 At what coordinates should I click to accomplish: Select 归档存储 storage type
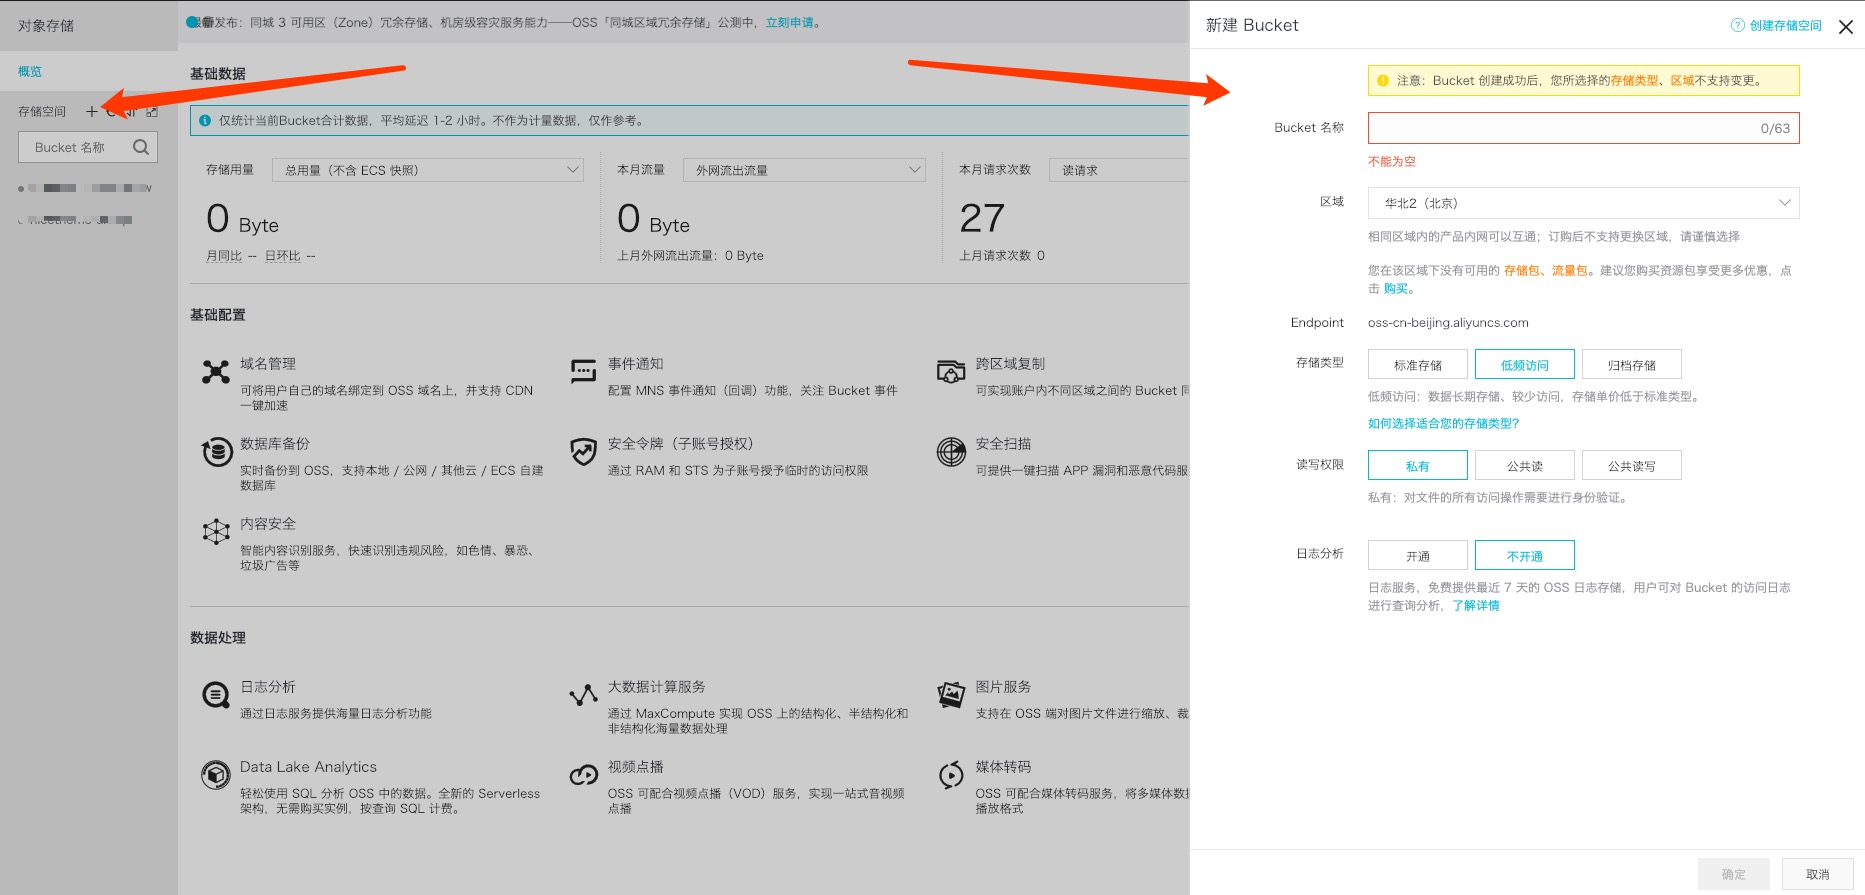1631,364
